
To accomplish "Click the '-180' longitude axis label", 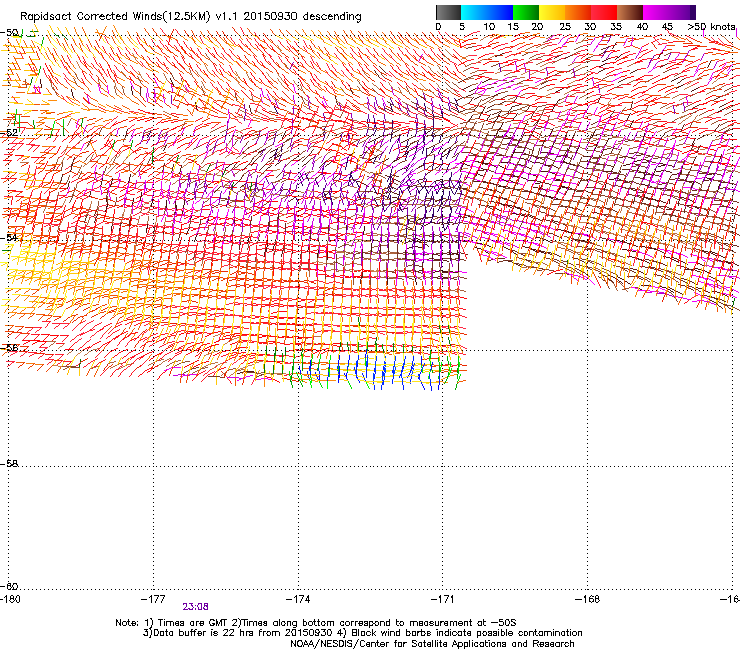I will [x=10, y=599].
